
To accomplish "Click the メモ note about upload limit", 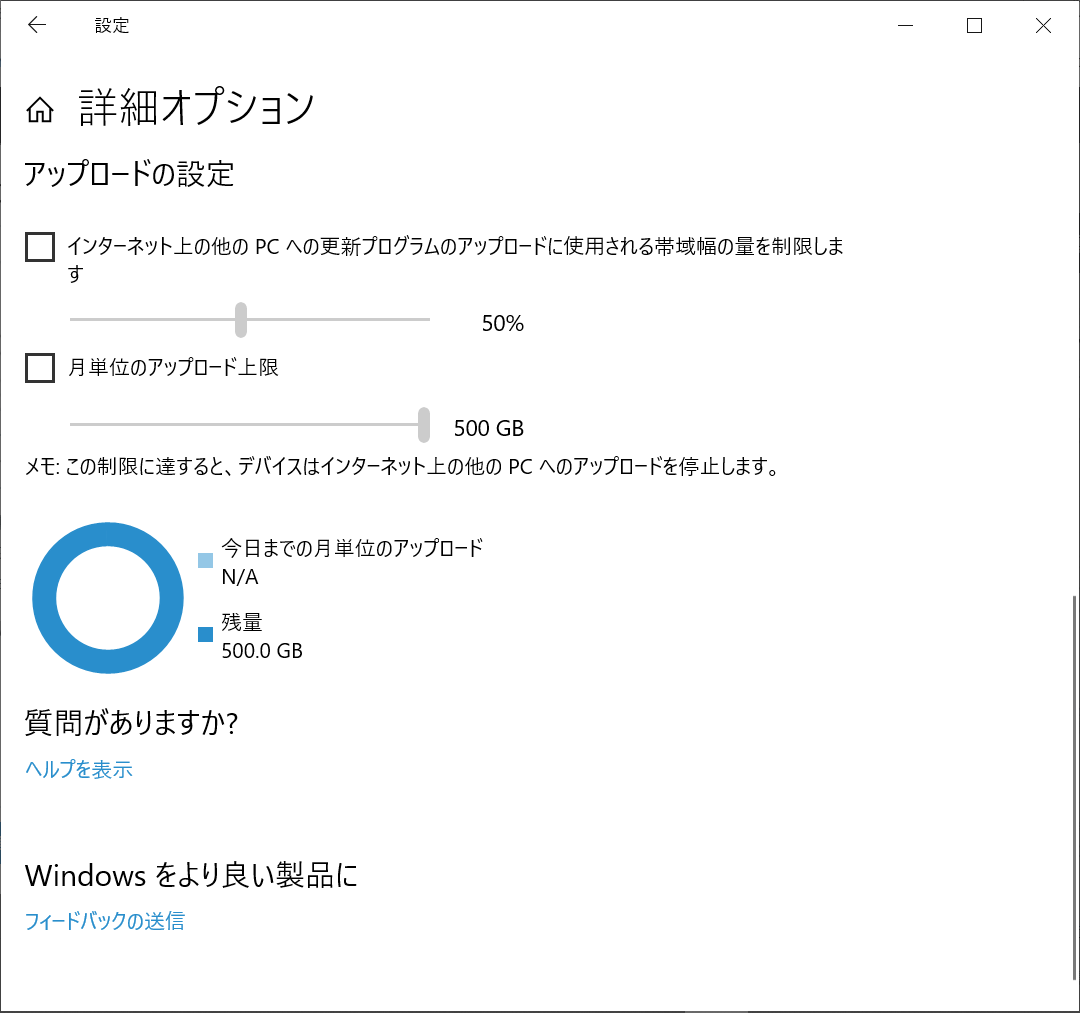I will pyautogui.click(x=402, y=467).
